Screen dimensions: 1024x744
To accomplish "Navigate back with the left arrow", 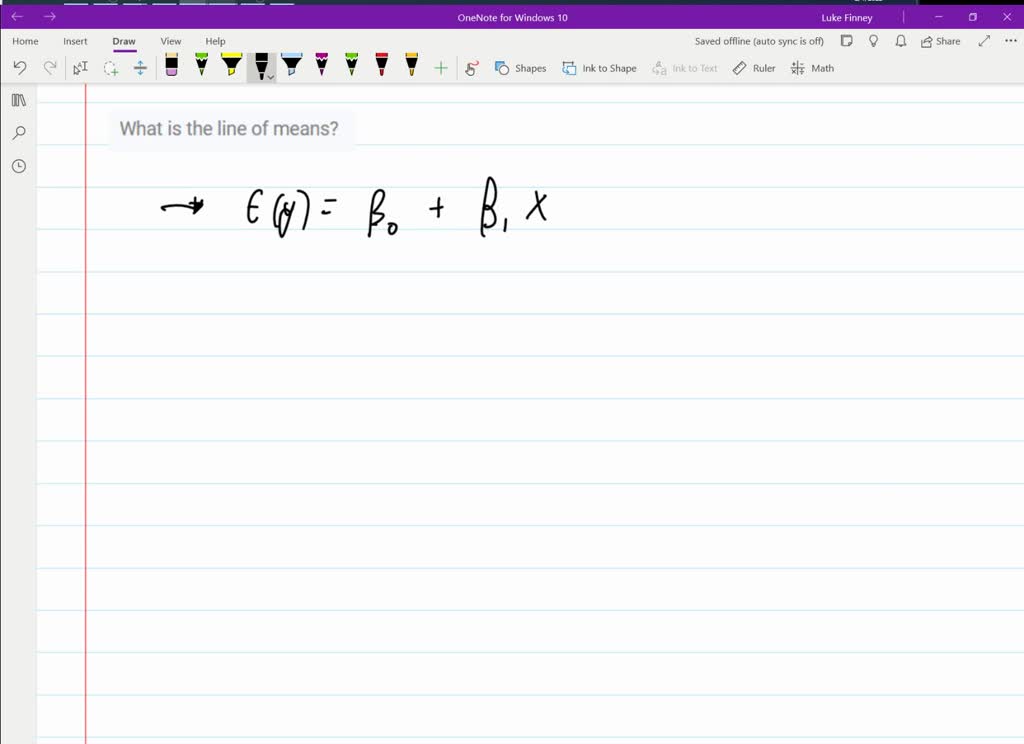I will [17, 17].
